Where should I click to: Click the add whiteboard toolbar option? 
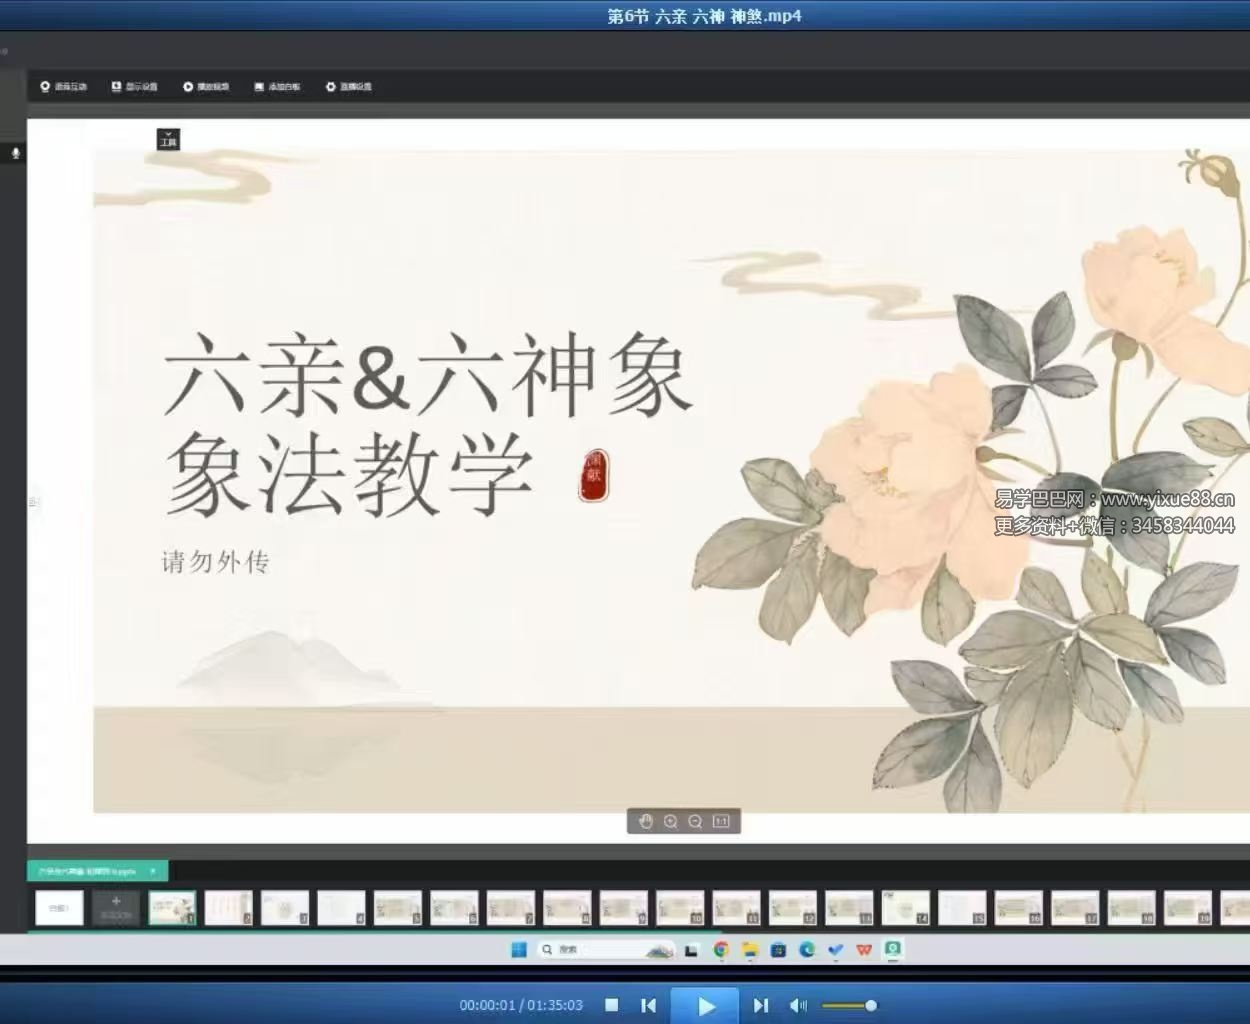[x=277, y=87]
